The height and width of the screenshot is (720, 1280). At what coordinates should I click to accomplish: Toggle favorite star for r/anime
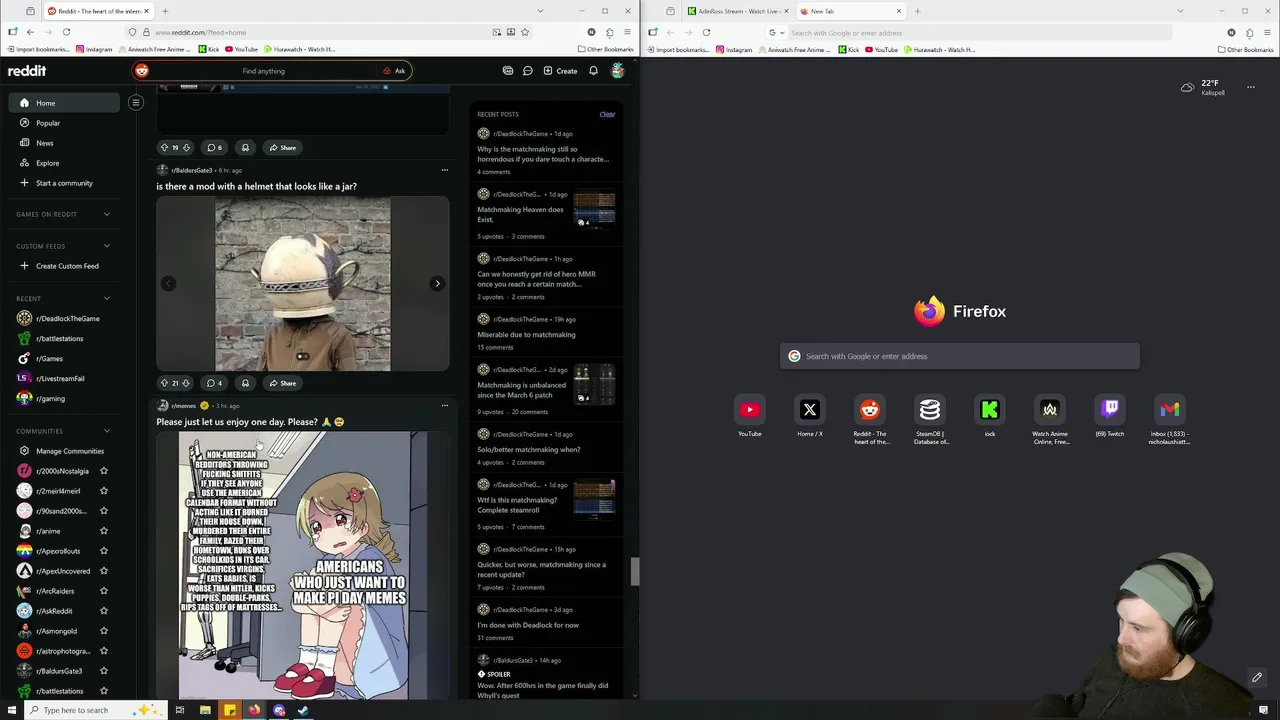104,531
